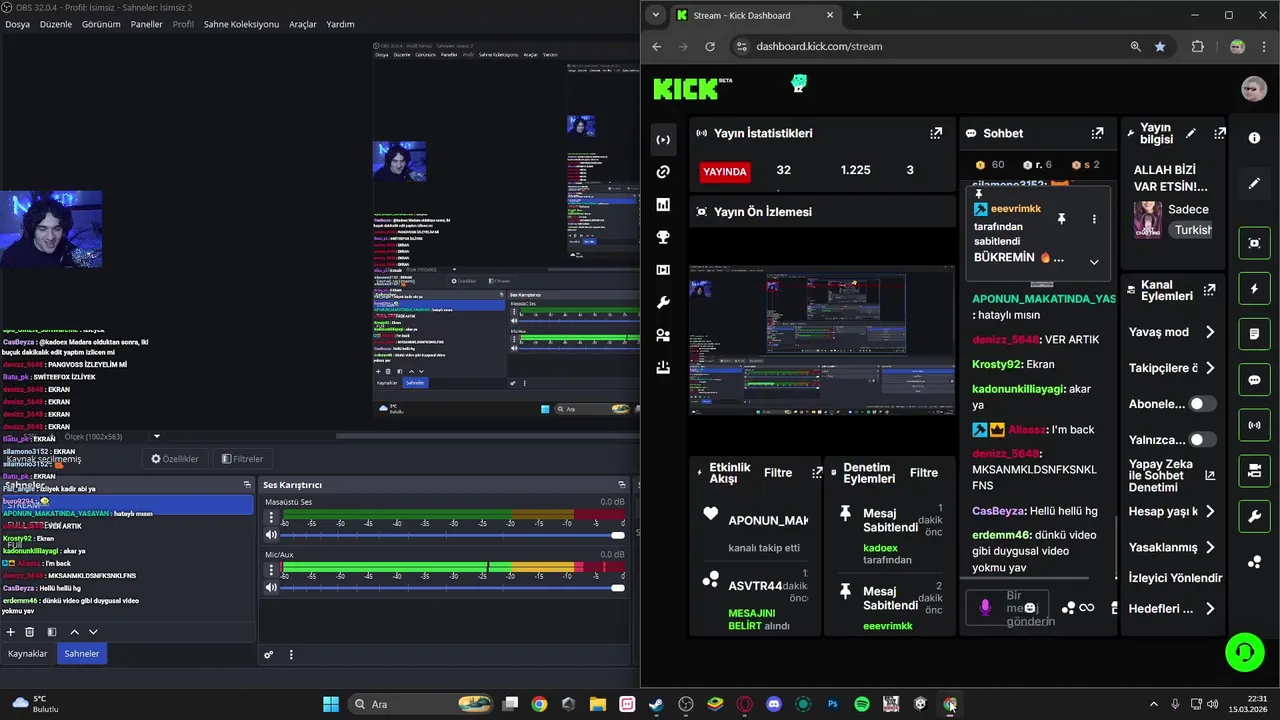The height and width of the screenshot is (720, 1280).
Task: Pop out the Yayın İstatistikleri panel
Action: click(x=936, y=133)
